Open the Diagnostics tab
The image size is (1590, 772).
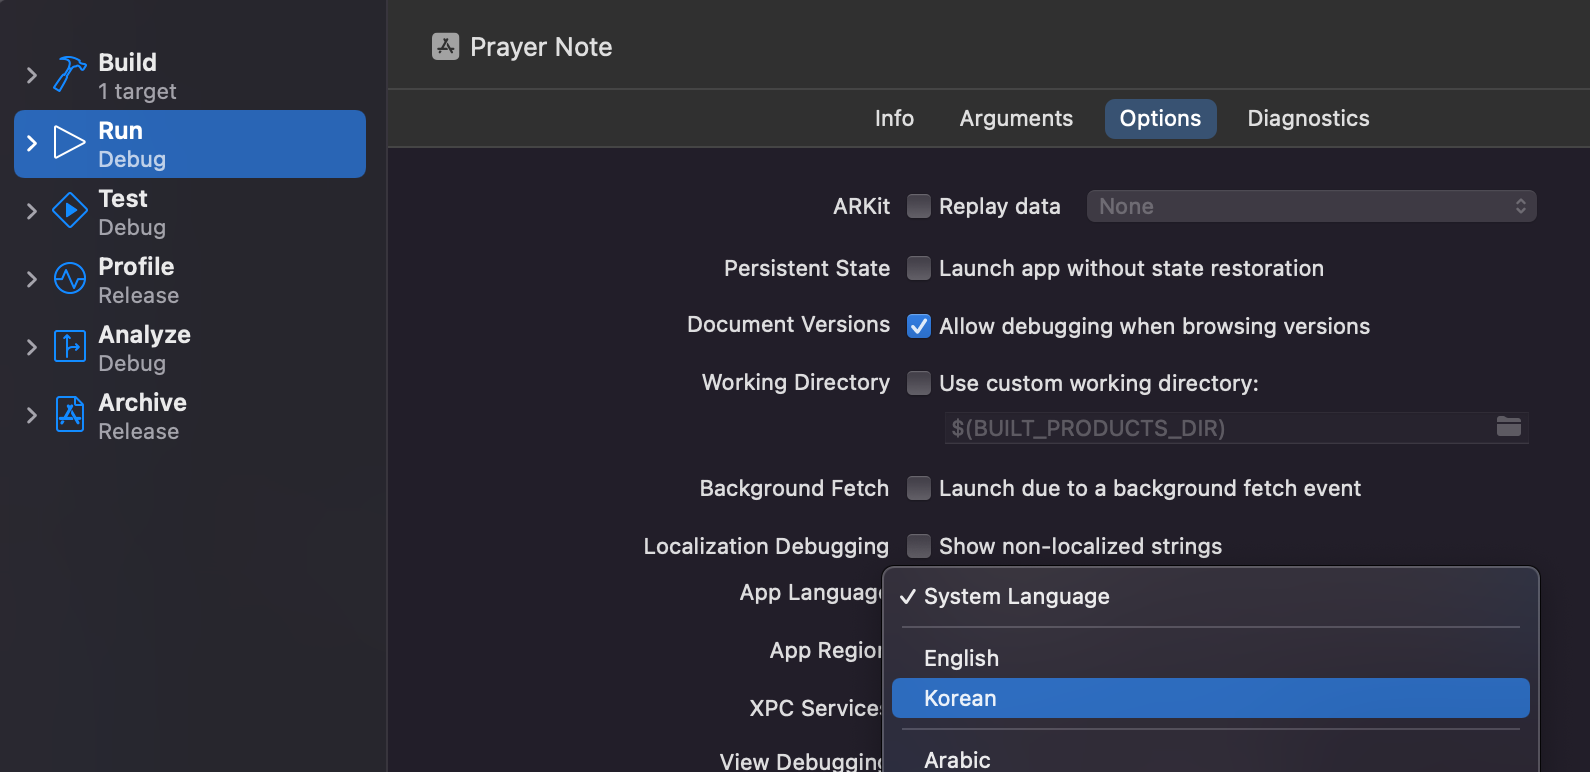coord(1308,118)
